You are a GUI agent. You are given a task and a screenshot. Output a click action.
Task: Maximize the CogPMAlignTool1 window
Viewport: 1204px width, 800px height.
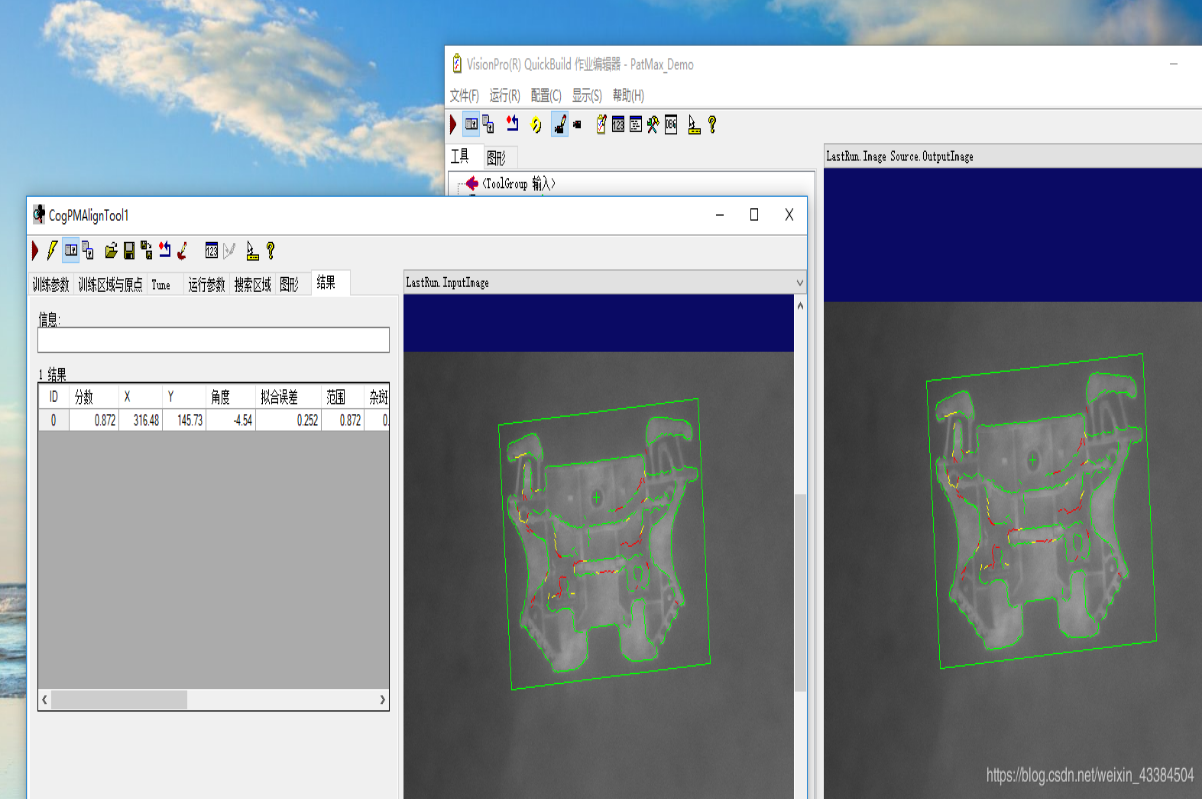click(754, 215)
